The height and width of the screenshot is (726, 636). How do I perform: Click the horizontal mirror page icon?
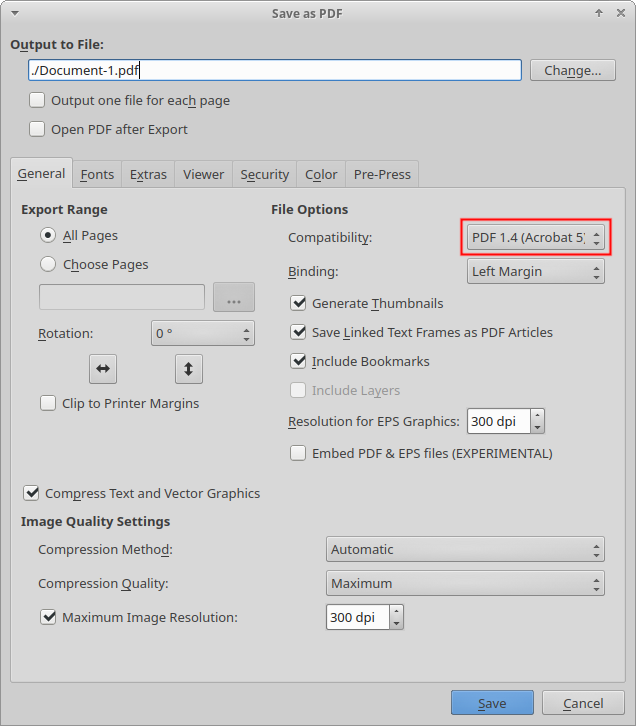point(103,368)
